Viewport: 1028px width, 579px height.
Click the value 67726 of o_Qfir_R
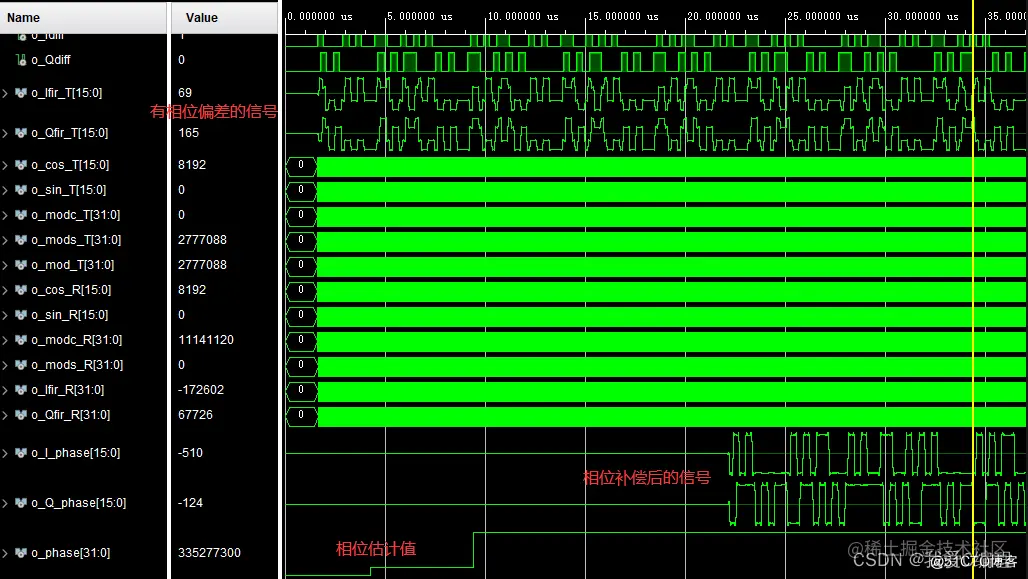click(x=195, y=415)
